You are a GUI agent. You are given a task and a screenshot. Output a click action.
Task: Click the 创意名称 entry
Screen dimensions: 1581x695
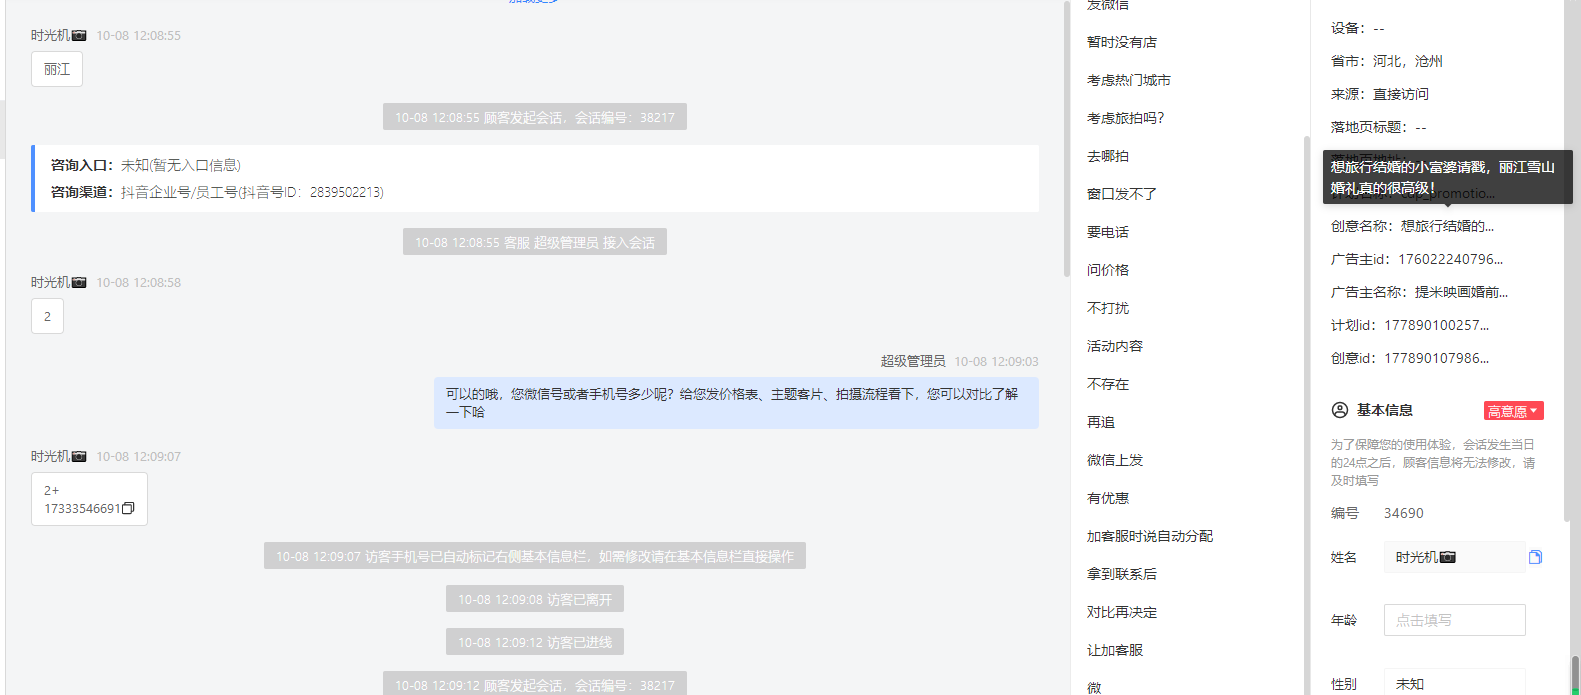pyautogui.click(x=1412, y=226)
